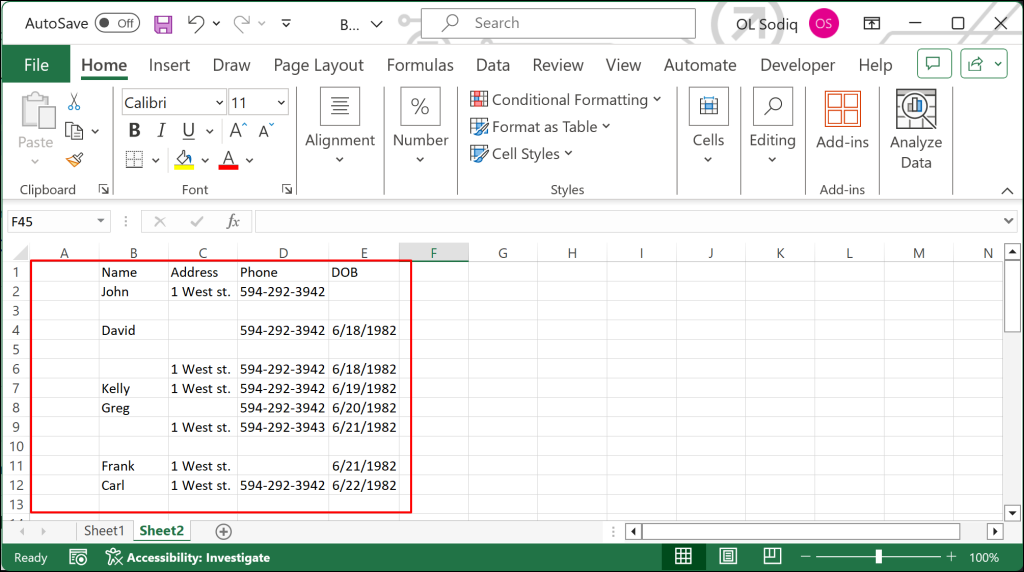Toggle Bold formatting

pyautogui.click(x=135, y=131)
